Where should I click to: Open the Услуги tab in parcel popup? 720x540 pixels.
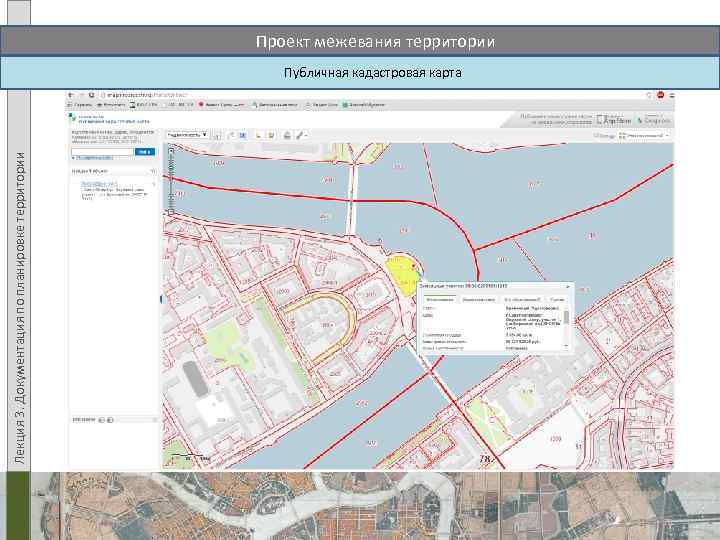click(x=557, y=299)
